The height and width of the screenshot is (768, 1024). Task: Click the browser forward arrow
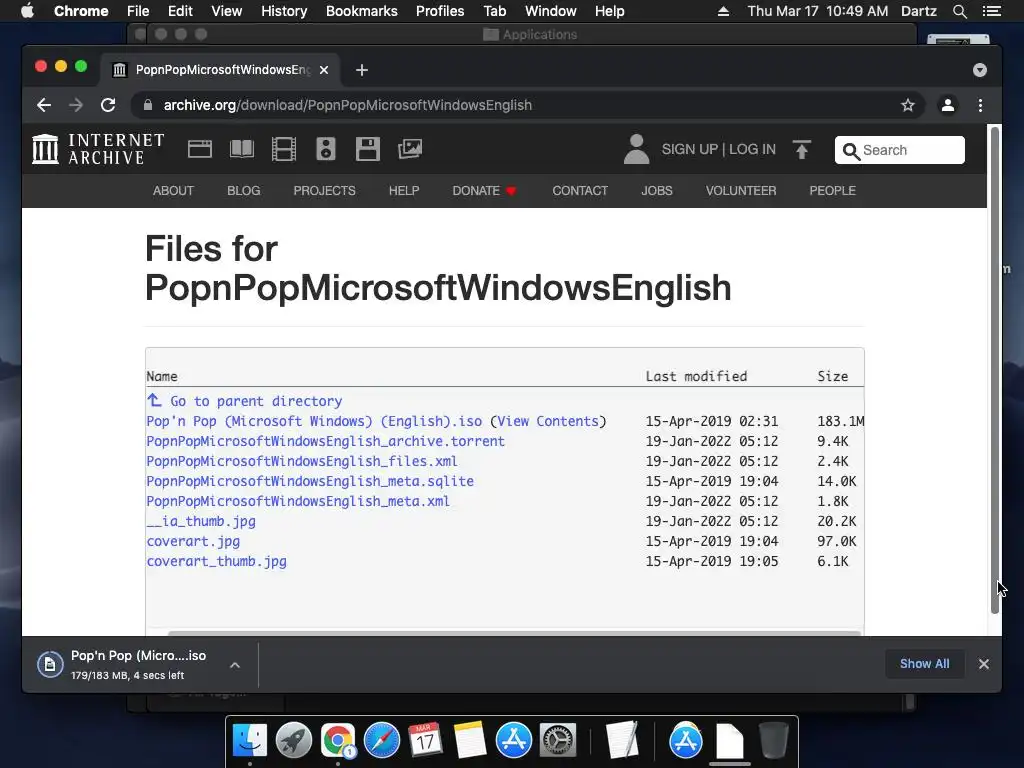pos(76,105)
